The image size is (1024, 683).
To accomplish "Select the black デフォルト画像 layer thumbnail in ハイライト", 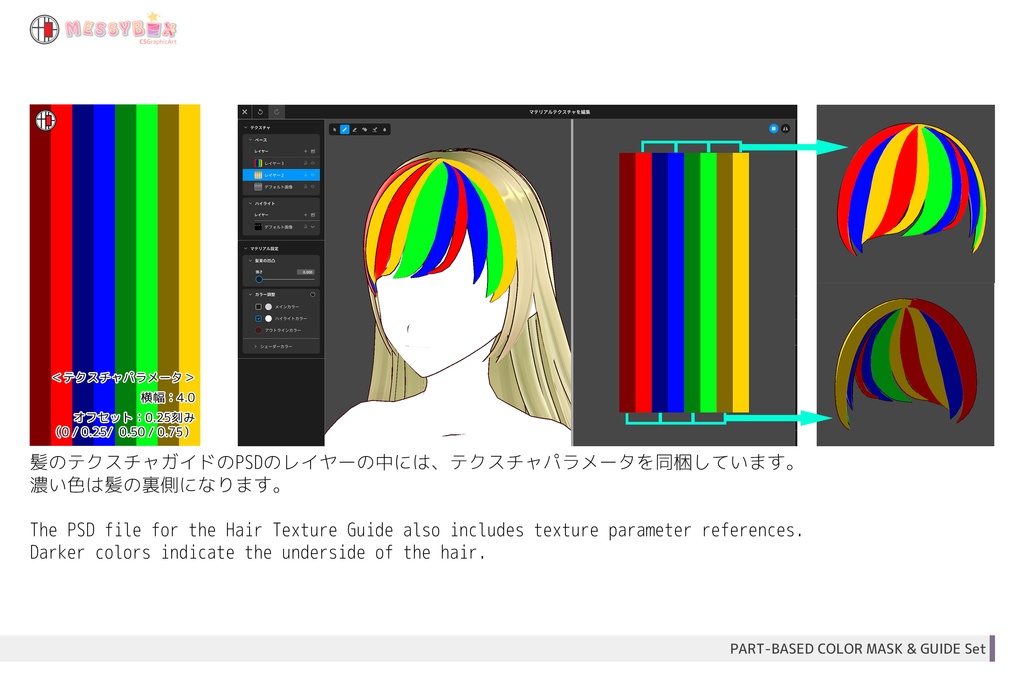I will [x=258, y=227].
